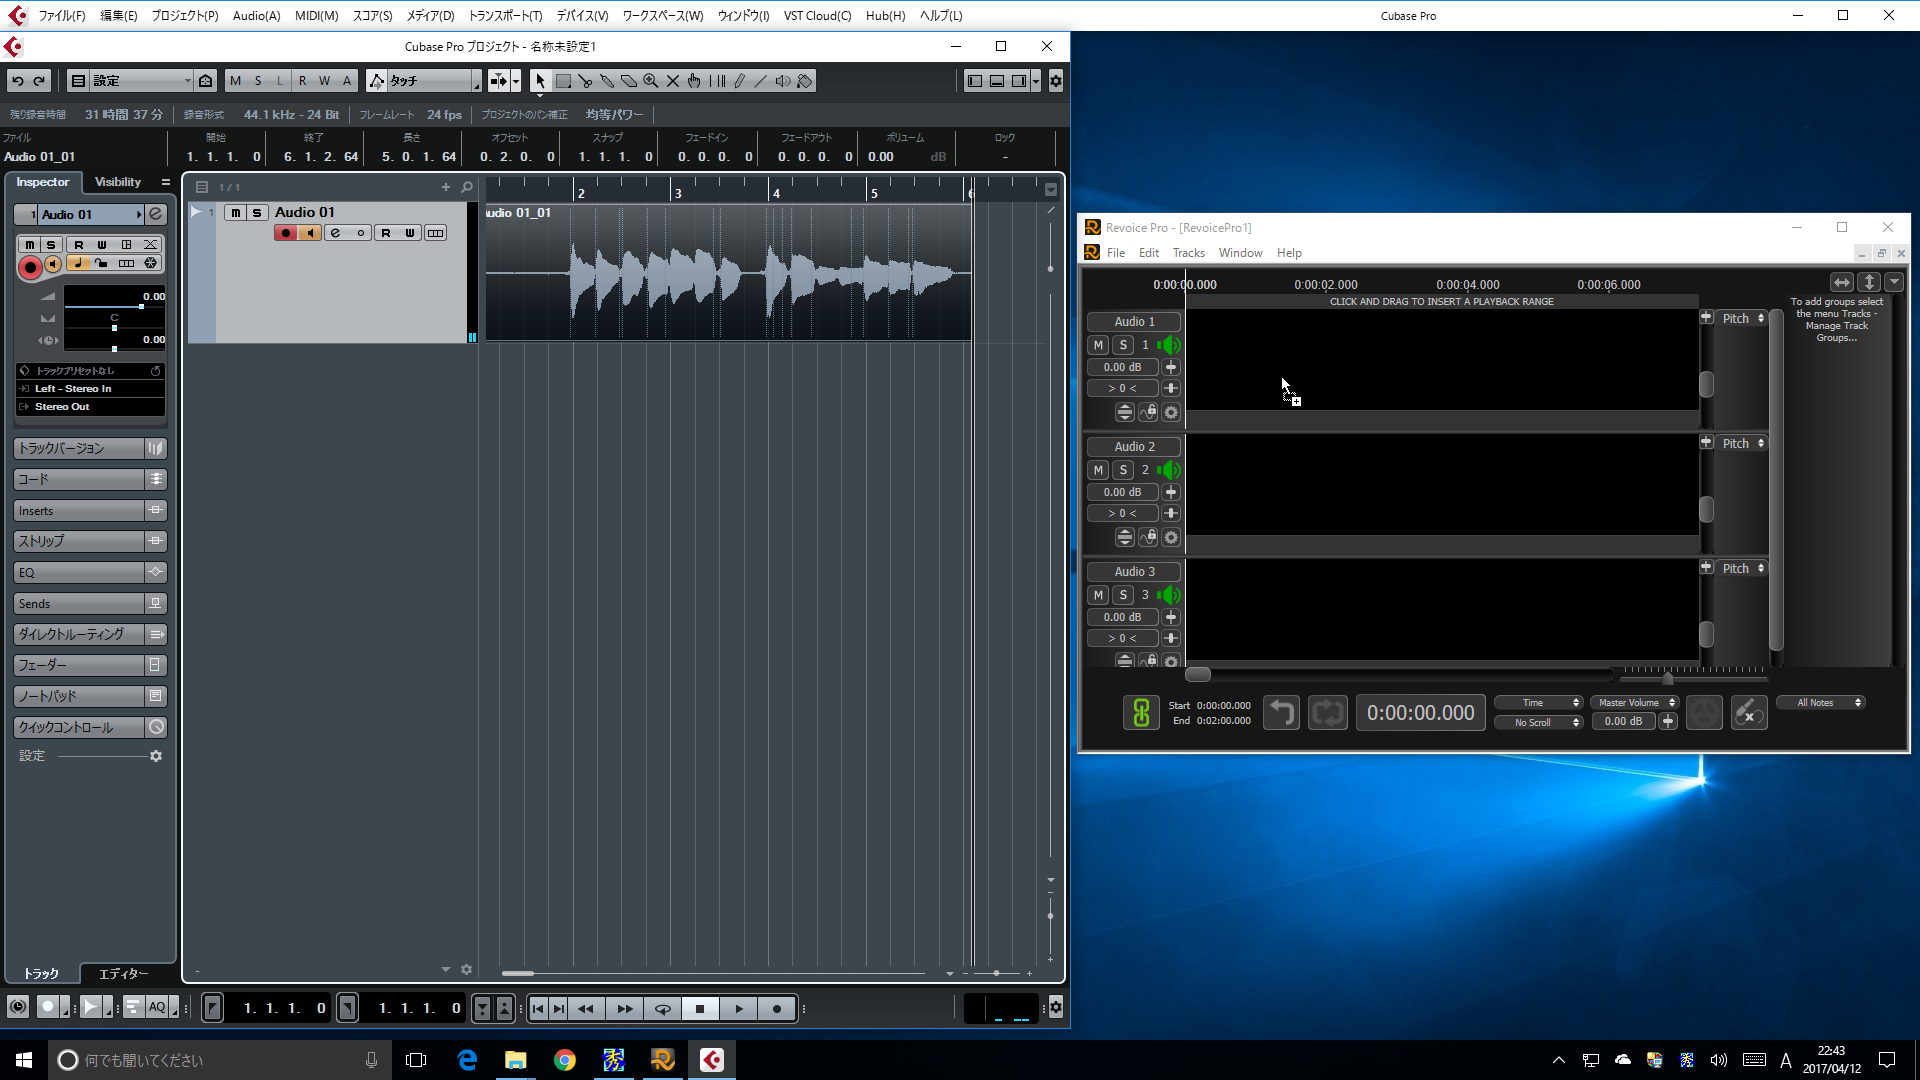Click the Cubase horizontal zoom slider at bottom
Image resolution: width=1920 pixels, height=1080 pixels.
tap(996, 973)
